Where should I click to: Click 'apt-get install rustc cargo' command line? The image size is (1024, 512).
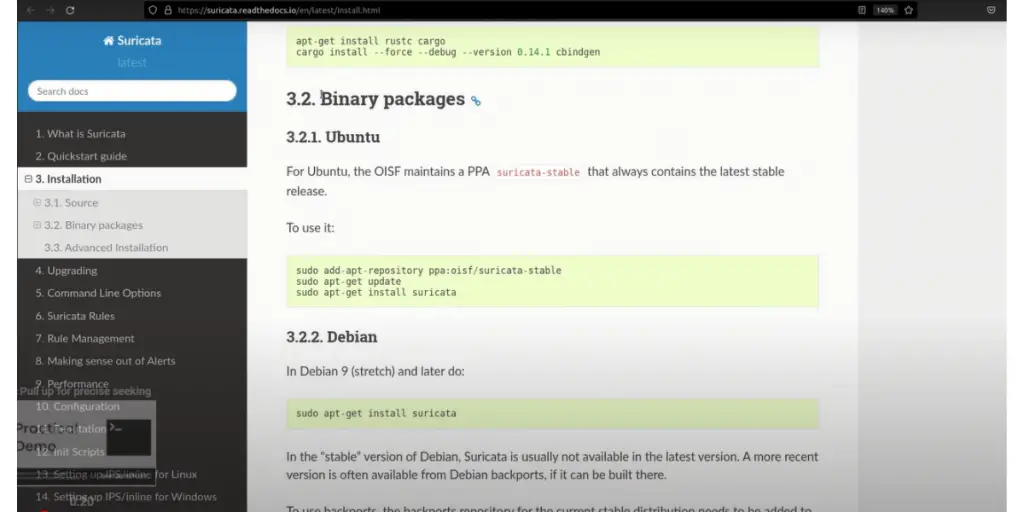[x=370, y=40]
